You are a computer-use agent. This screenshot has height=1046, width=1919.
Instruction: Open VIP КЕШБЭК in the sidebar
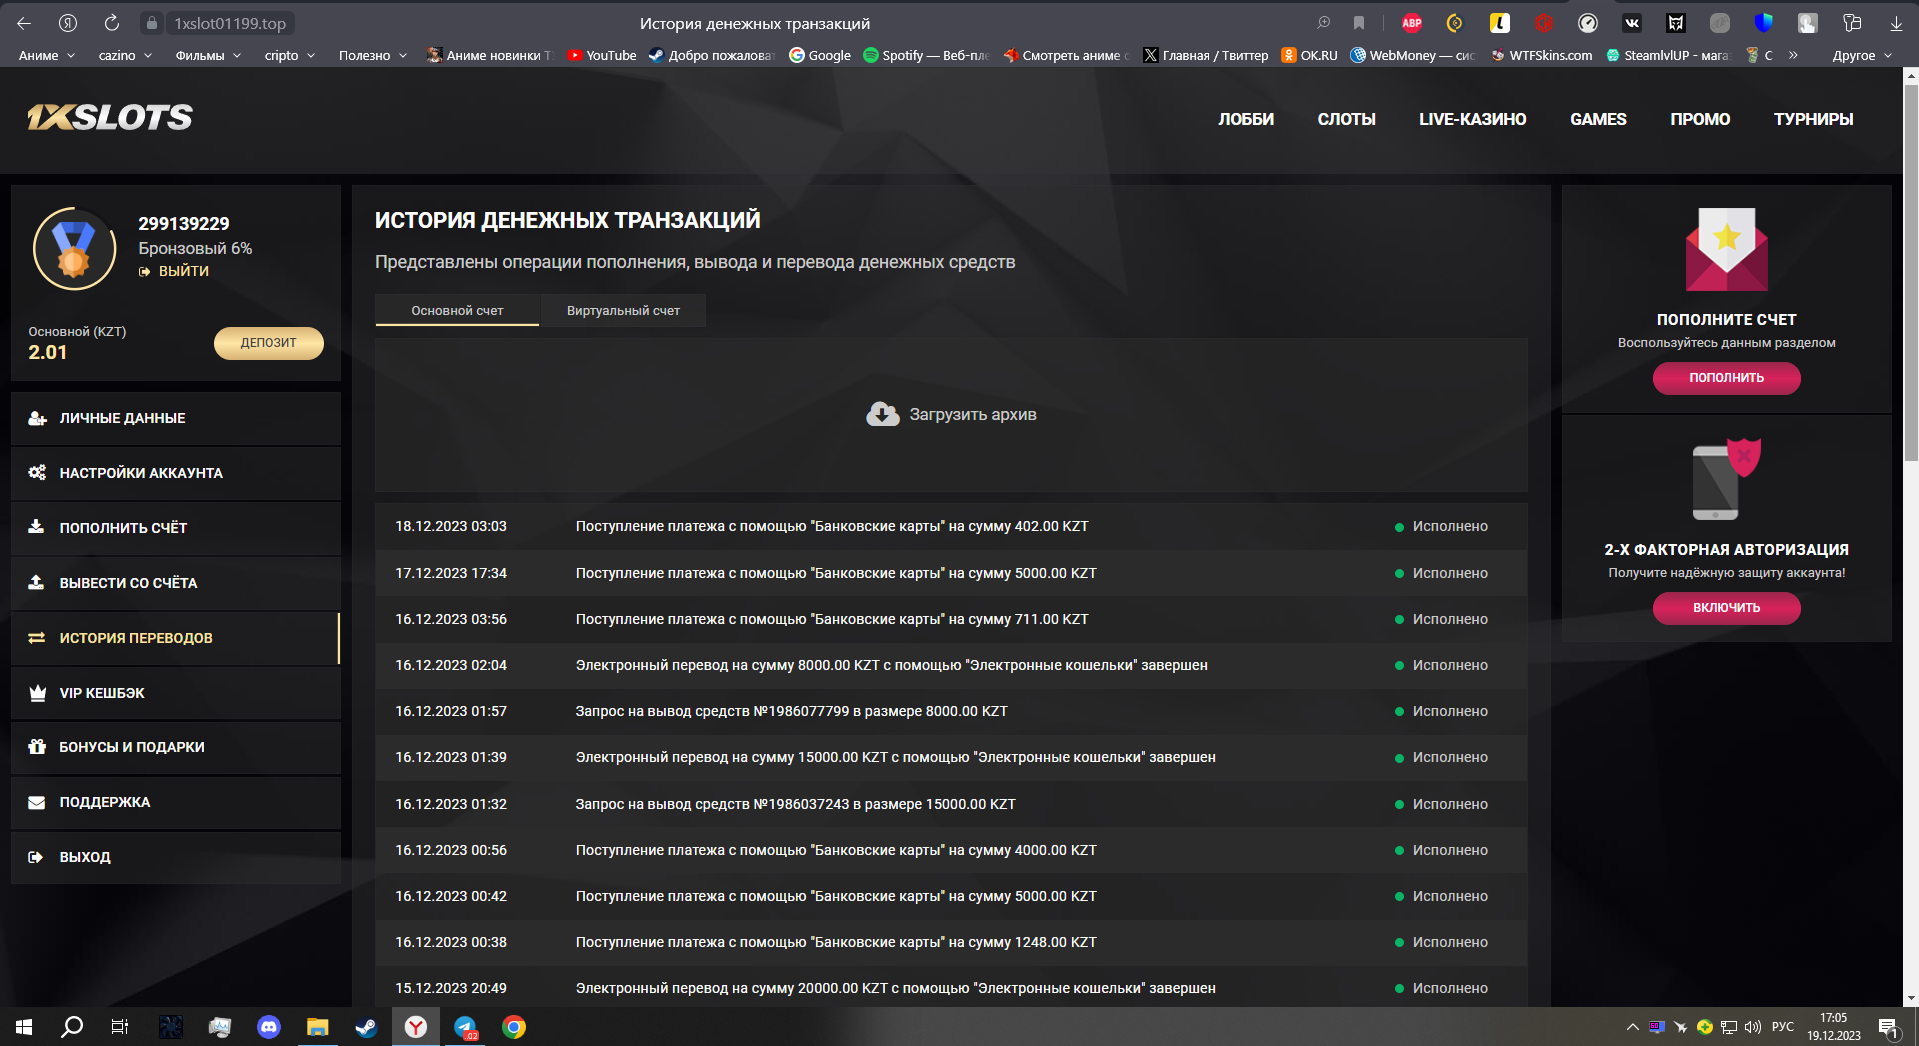pyautogui.click(x=176, y=693)
